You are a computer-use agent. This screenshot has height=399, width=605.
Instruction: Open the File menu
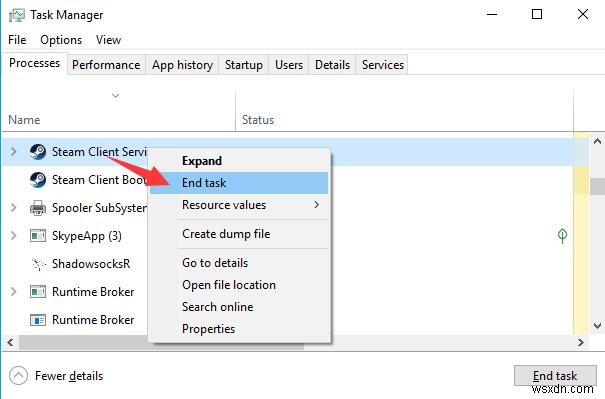pyautogui.click(x=17, y=40)
